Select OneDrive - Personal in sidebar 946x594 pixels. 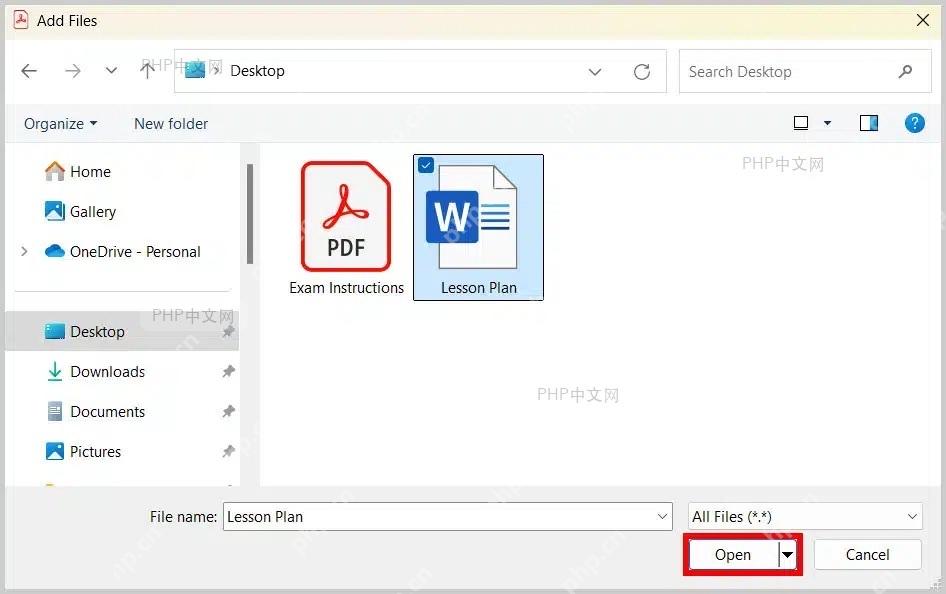pos(122,251)
